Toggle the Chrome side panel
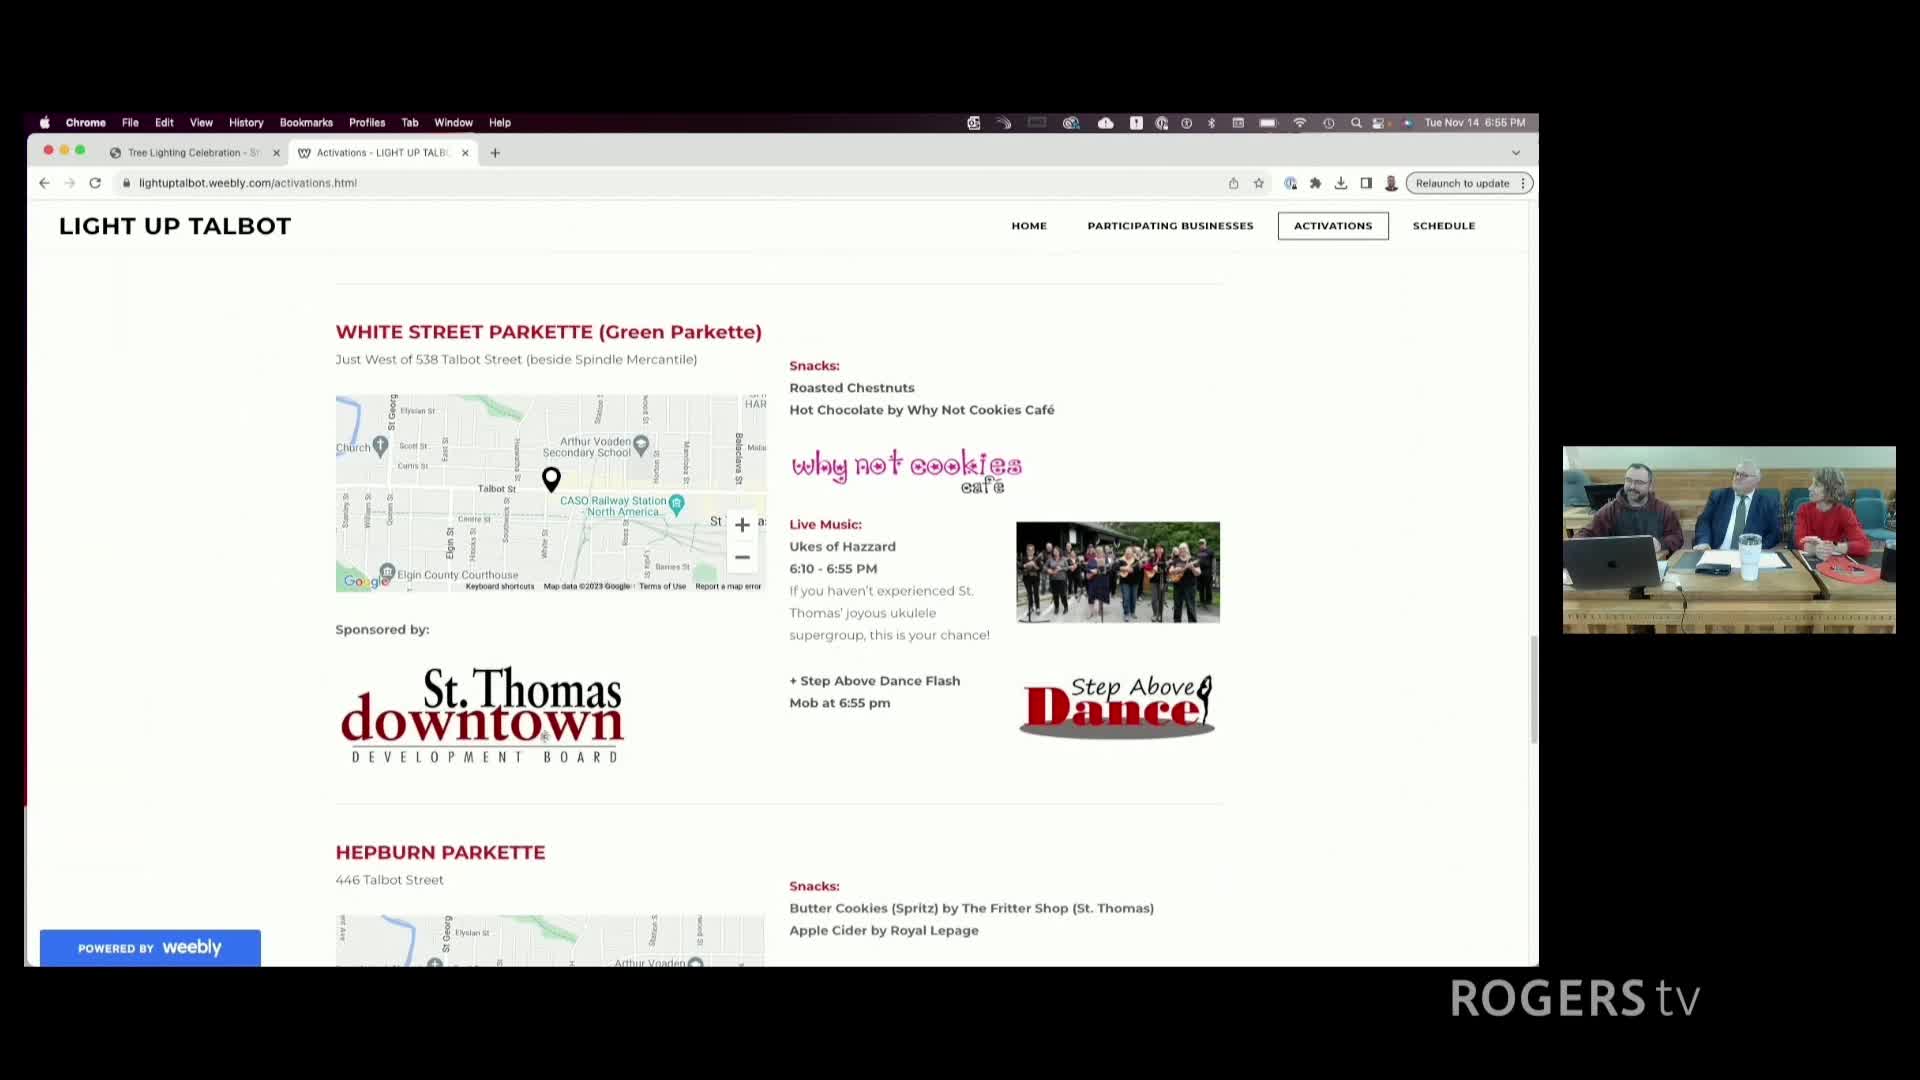Image resolution: width=1920 pixels, height=1080 pixels. click(1366, 183)
